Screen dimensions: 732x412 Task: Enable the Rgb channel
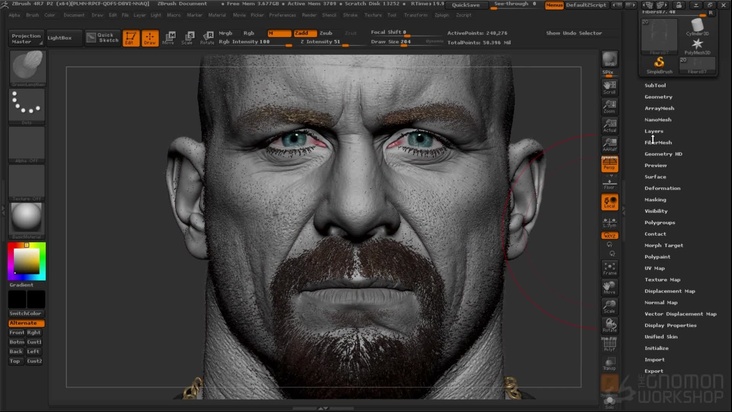(249, 33)
